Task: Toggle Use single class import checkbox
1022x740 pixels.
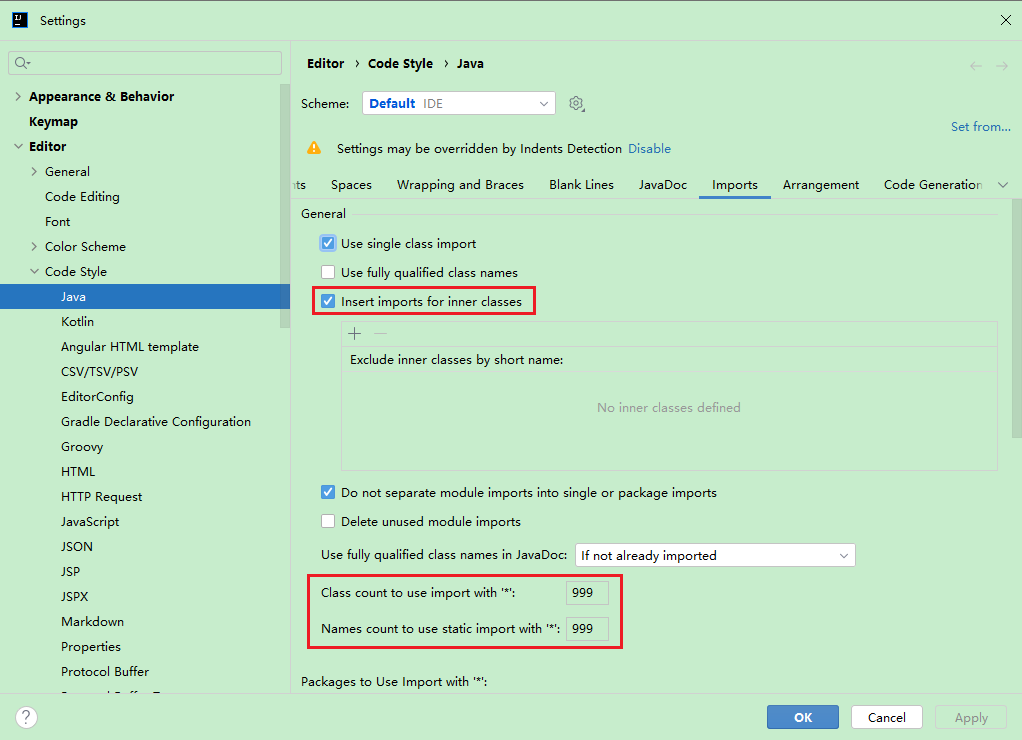Action: pos(328,243)
